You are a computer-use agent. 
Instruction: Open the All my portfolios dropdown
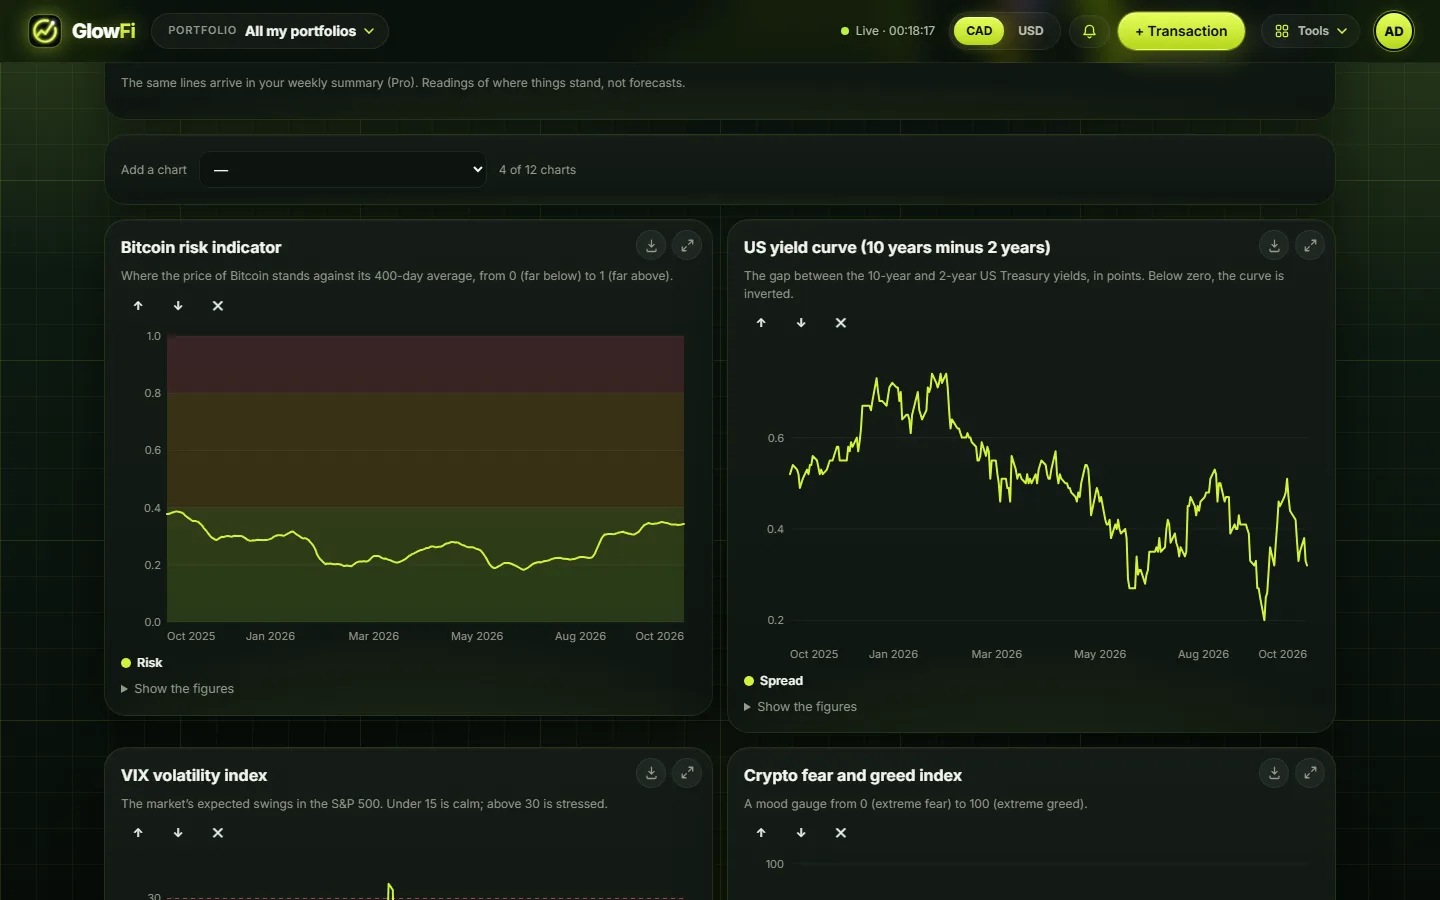pos(270,31)
